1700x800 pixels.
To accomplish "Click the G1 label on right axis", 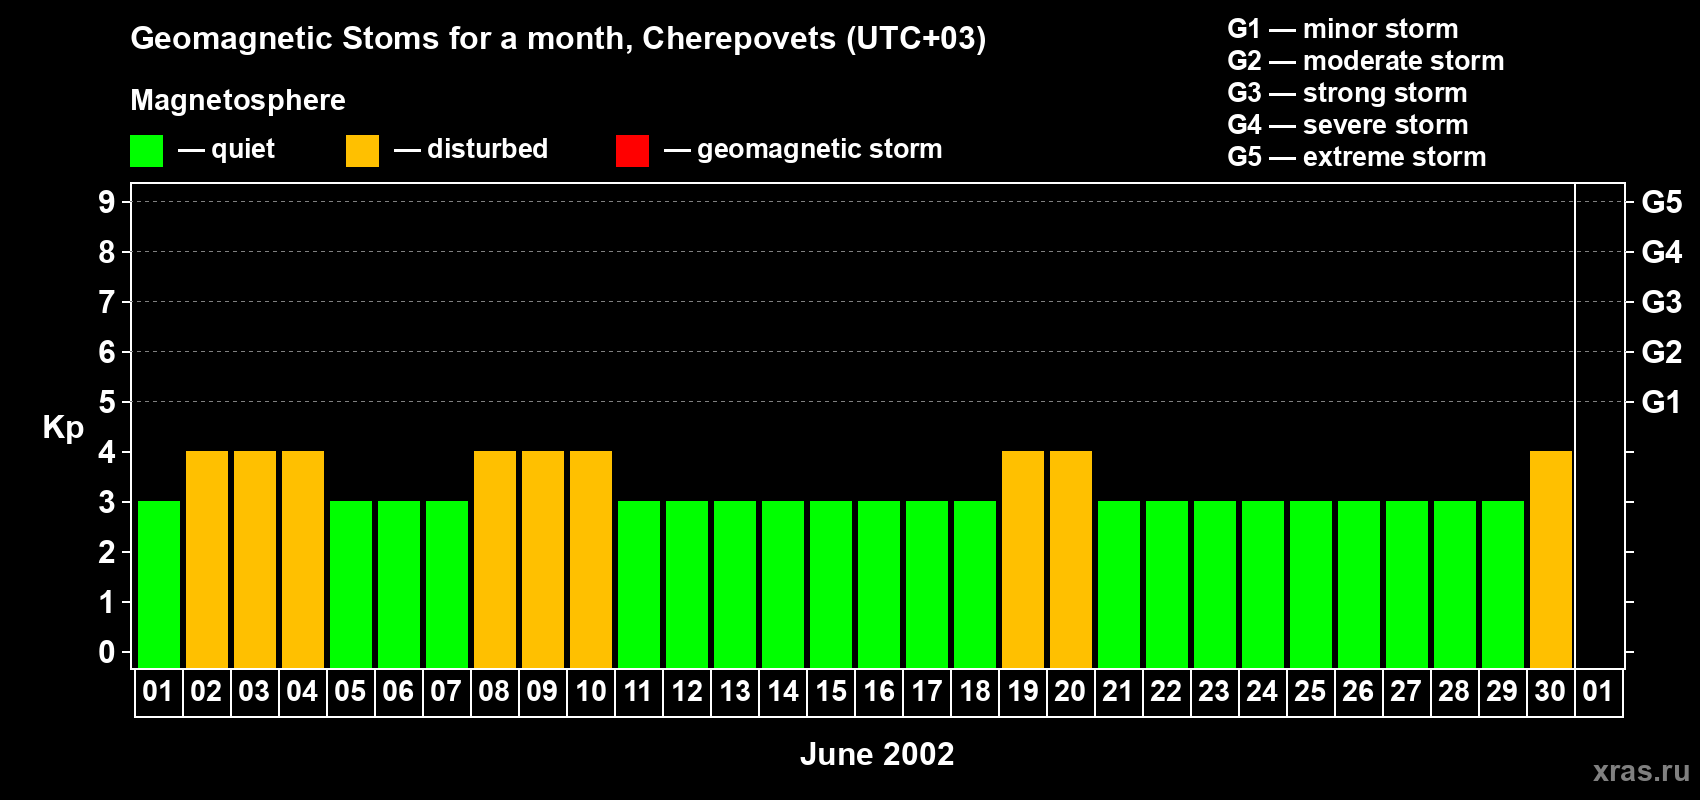I will pos(1661,402).
